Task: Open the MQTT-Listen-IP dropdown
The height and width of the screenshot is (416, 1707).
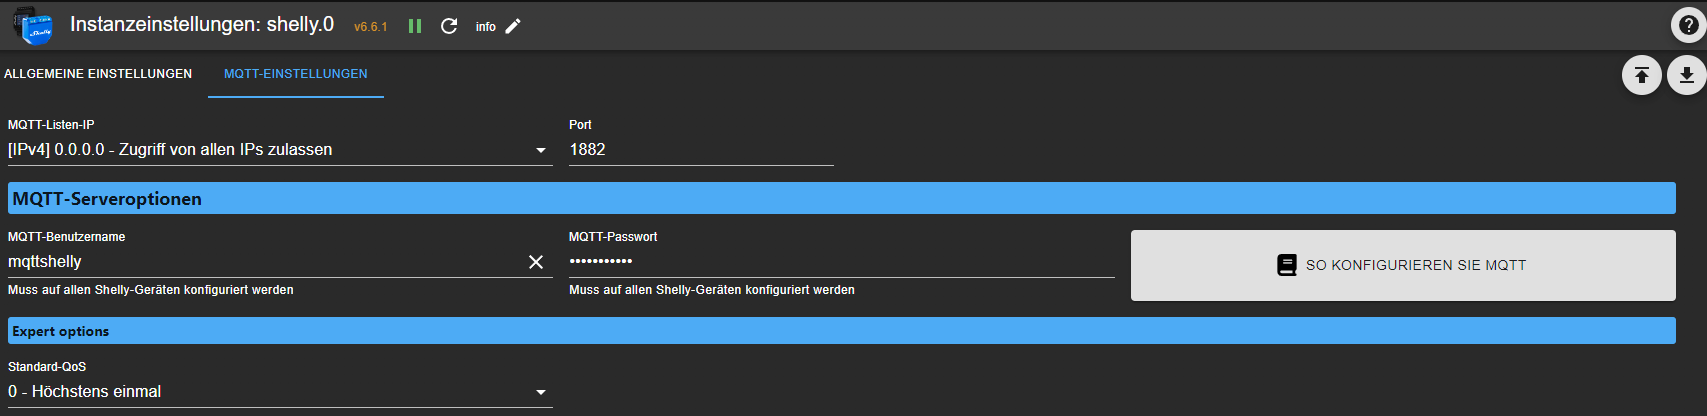Action: tap(279, 150)
